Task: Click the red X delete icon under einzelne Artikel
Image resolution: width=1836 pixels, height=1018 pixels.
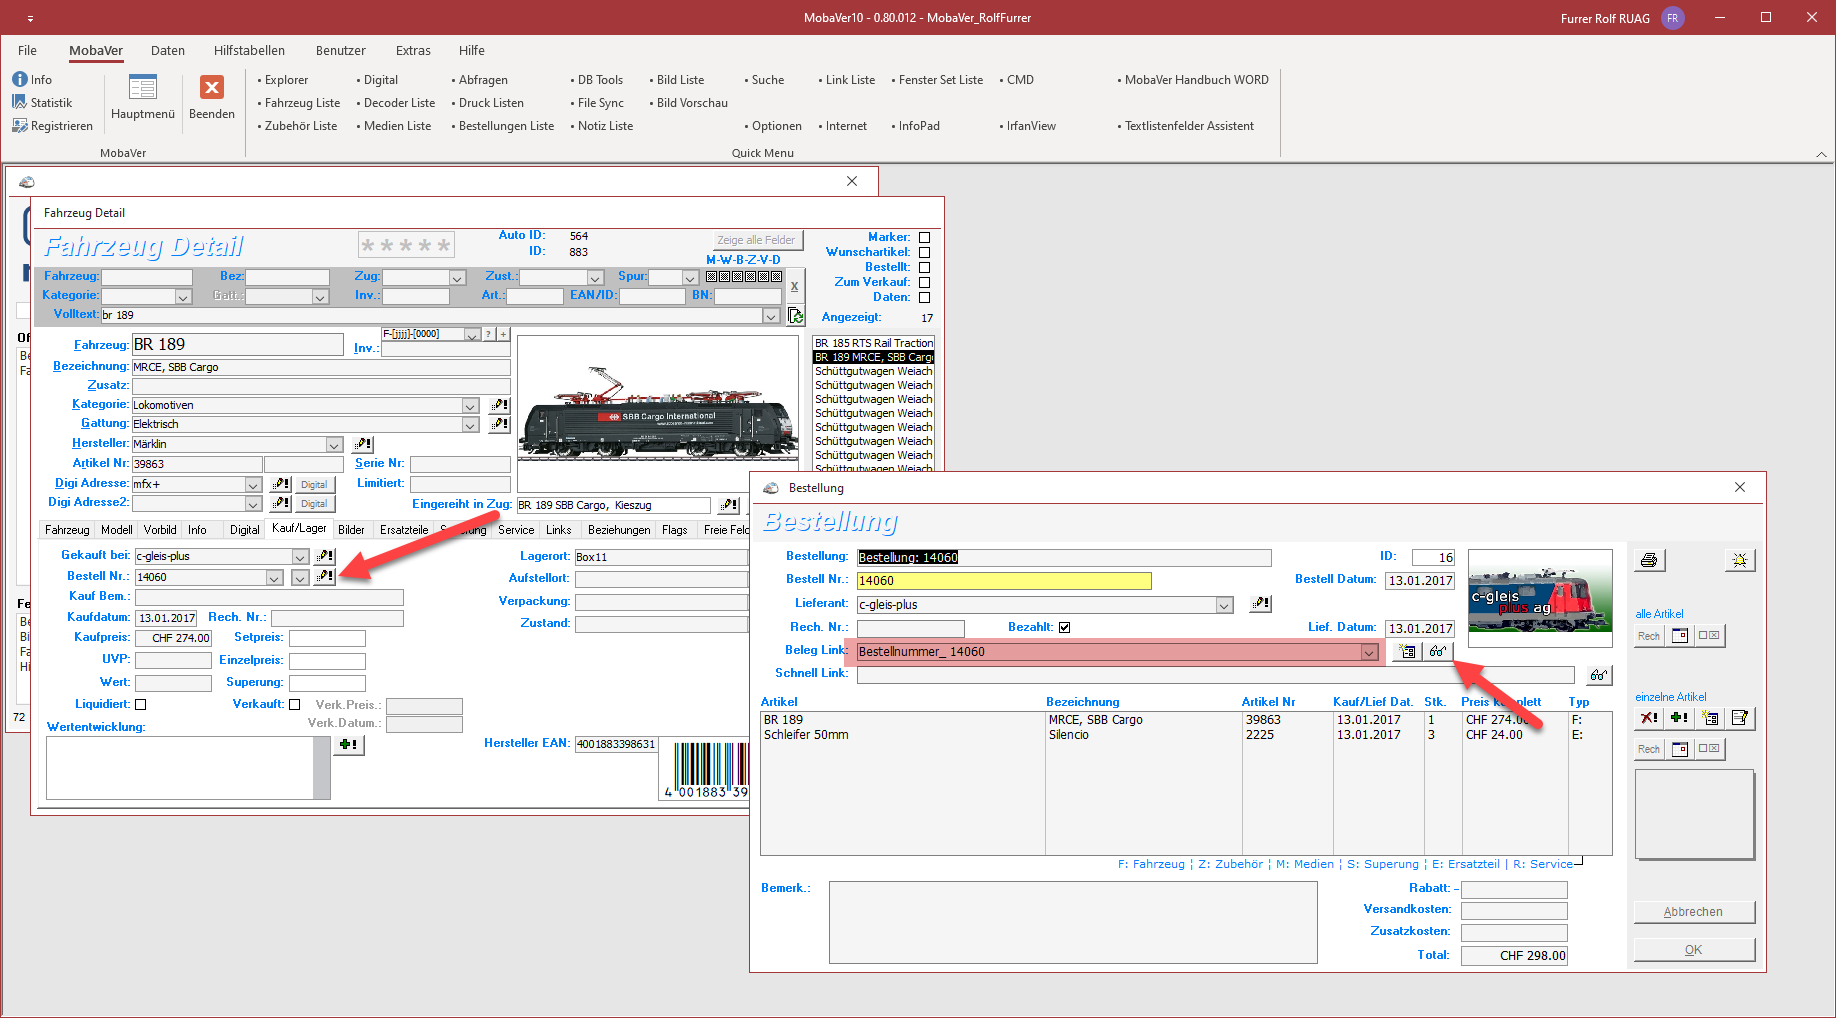Action: click(x=1649, y=718)
